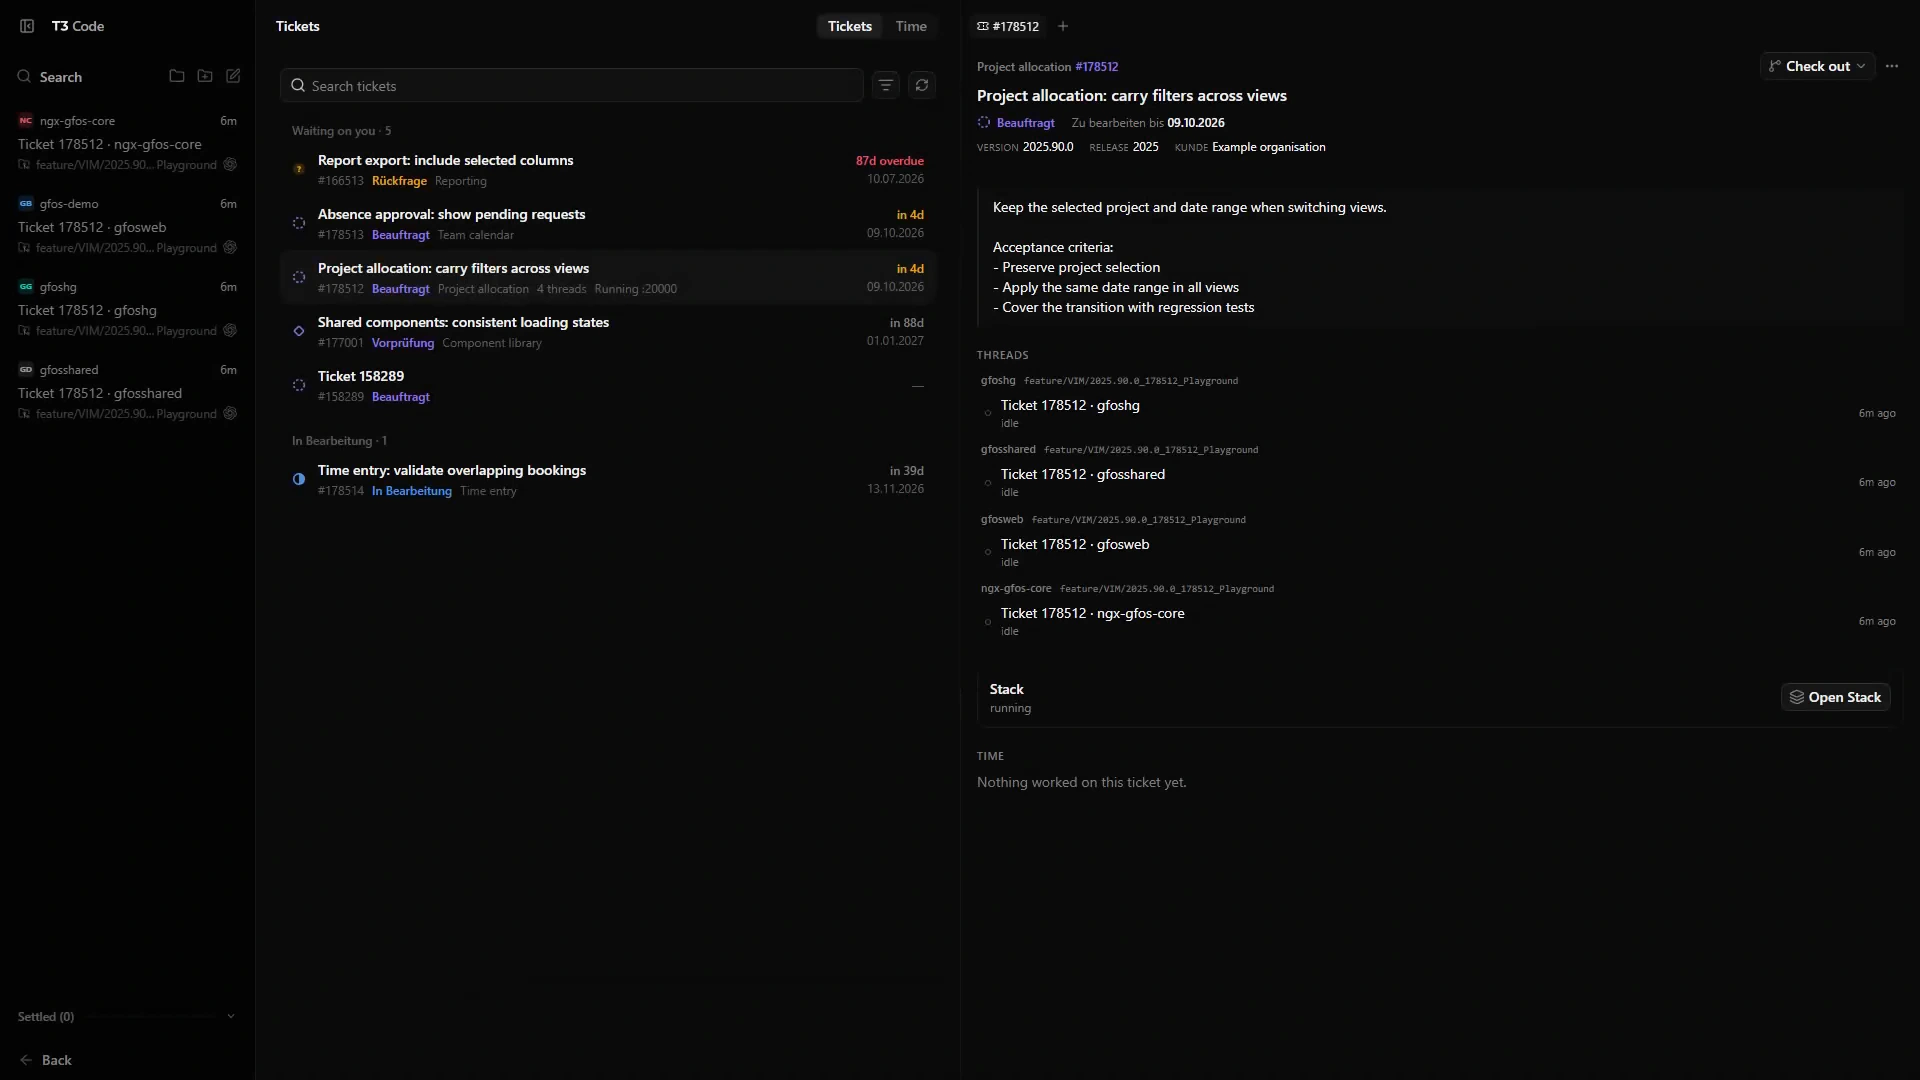Open sidebar Search

pos(50,77)
